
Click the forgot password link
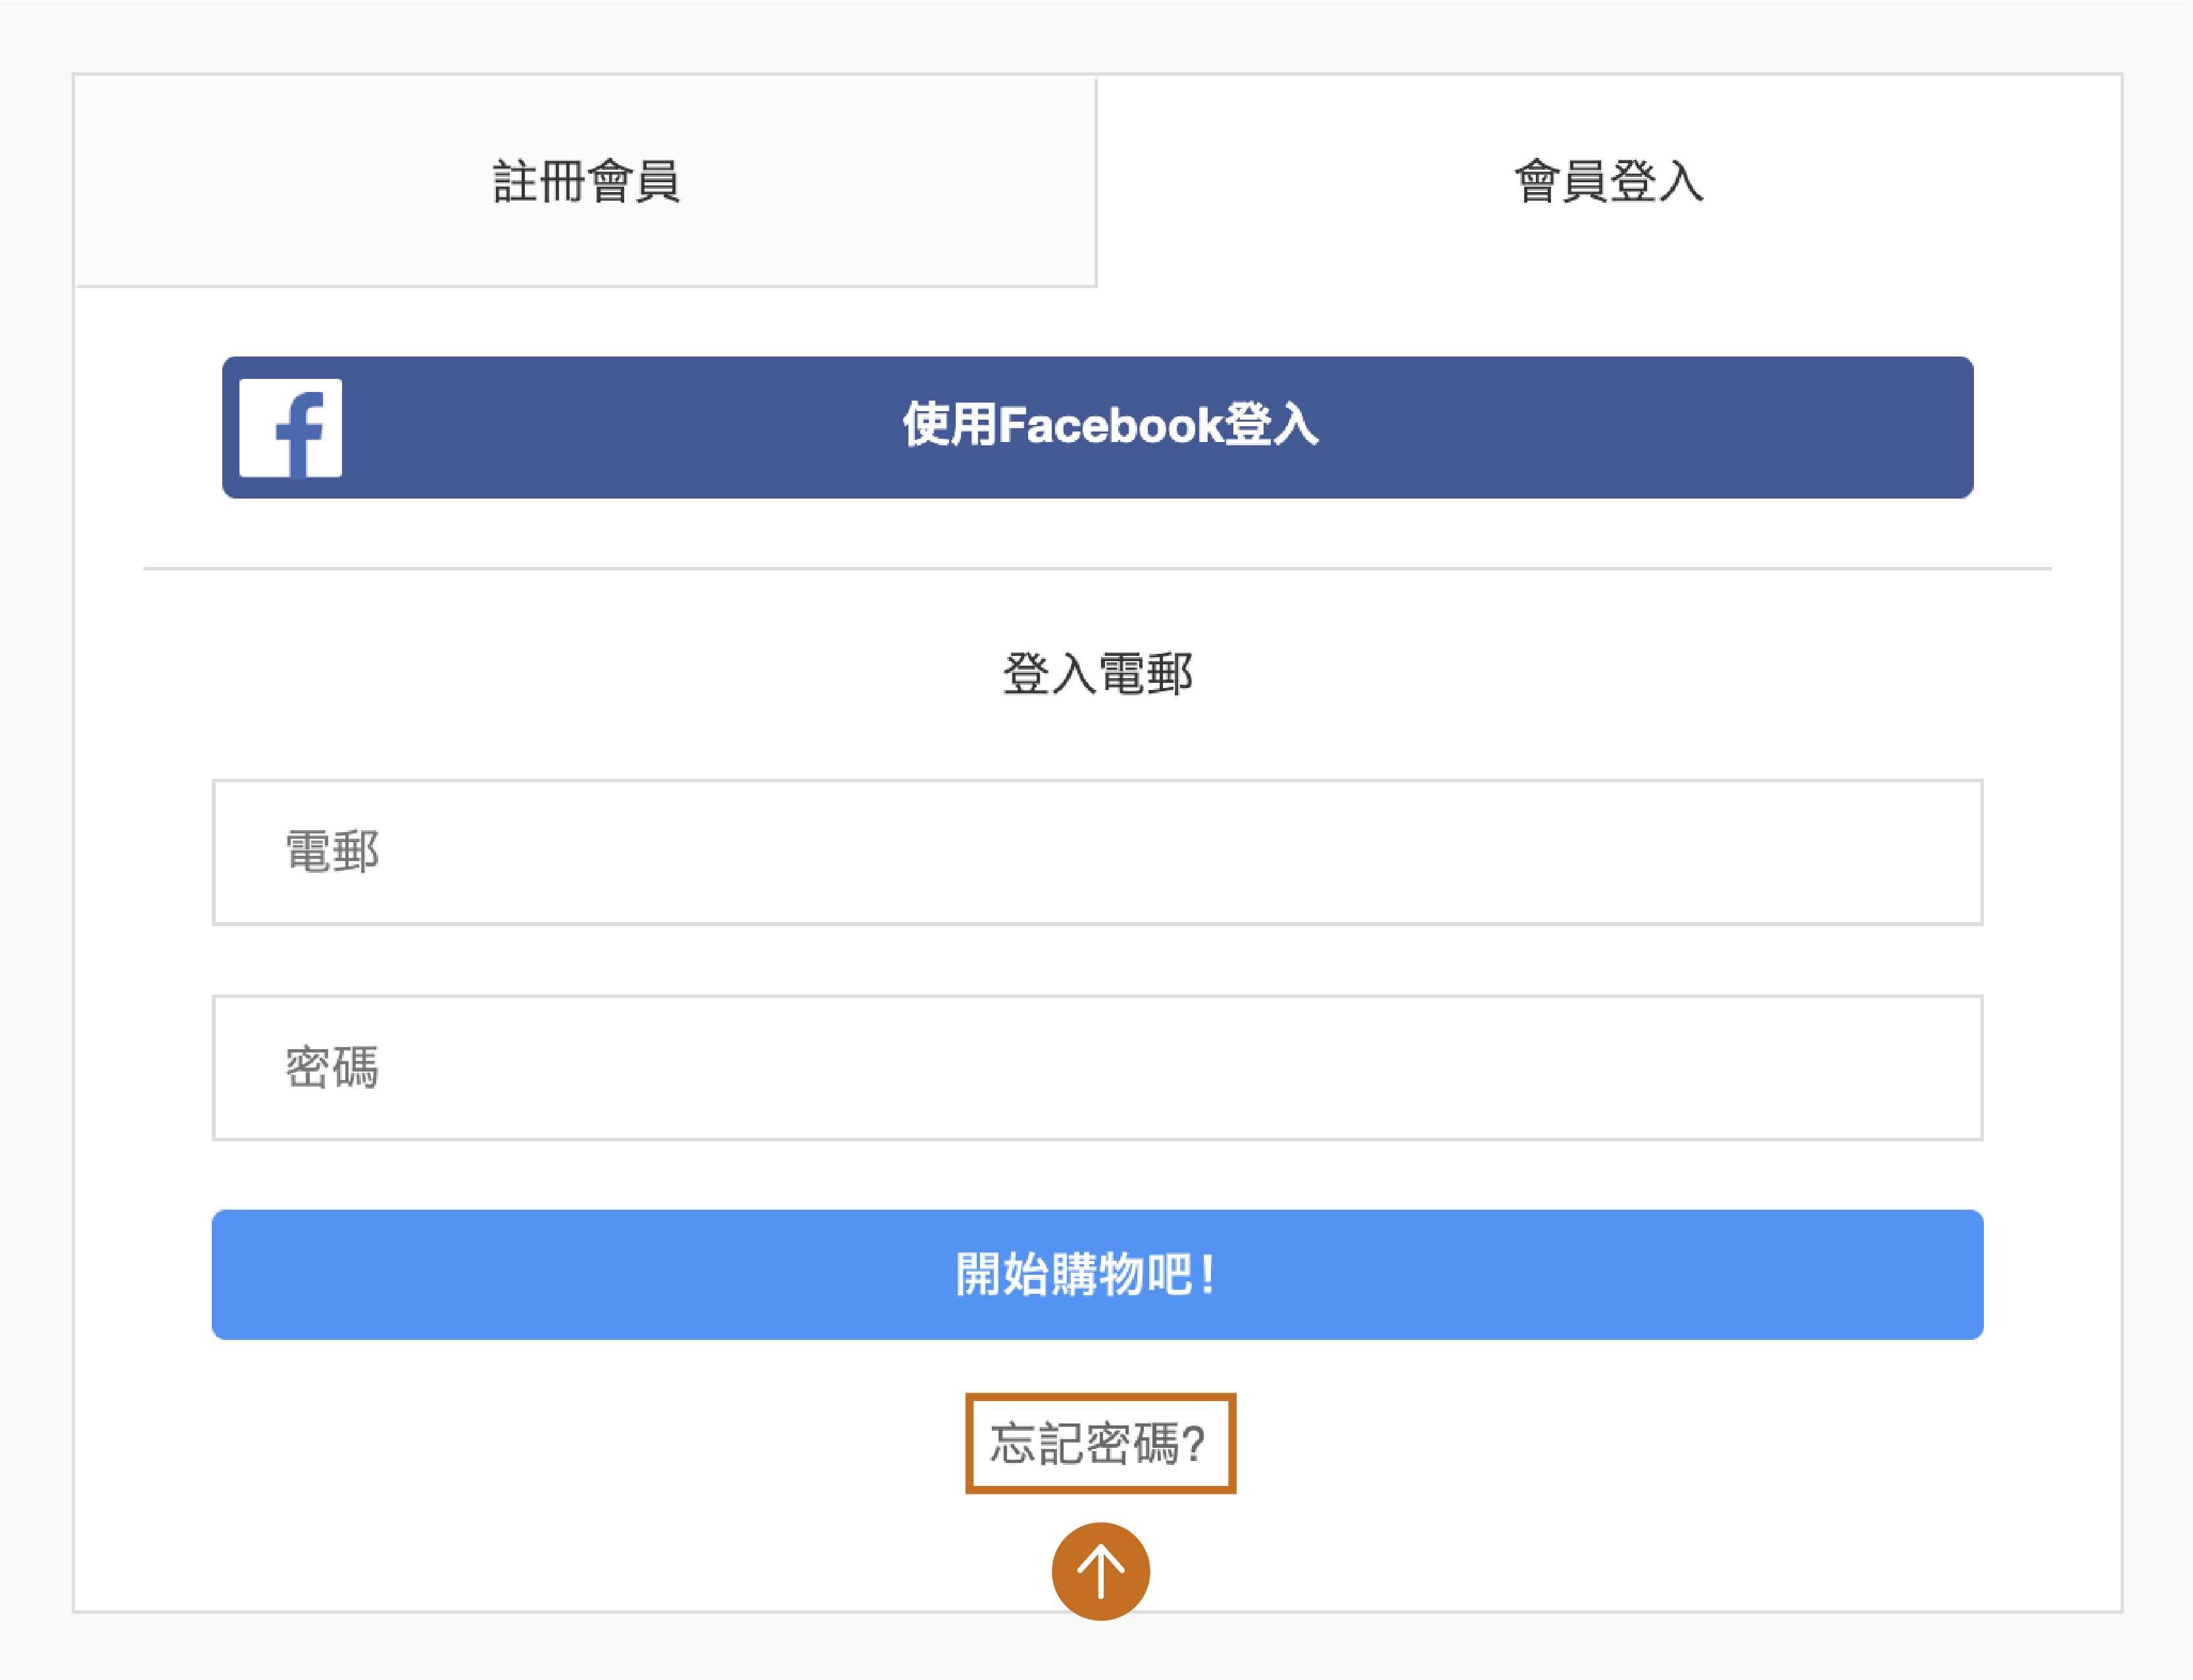click(x=1099, y=1443)
